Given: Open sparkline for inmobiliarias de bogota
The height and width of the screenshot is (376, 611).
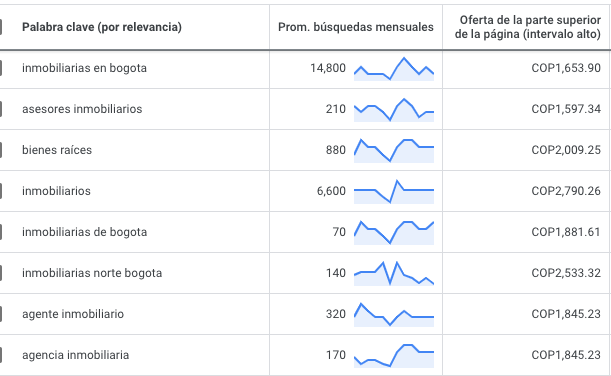Looking at the screenshot, I should coord(394,233).
